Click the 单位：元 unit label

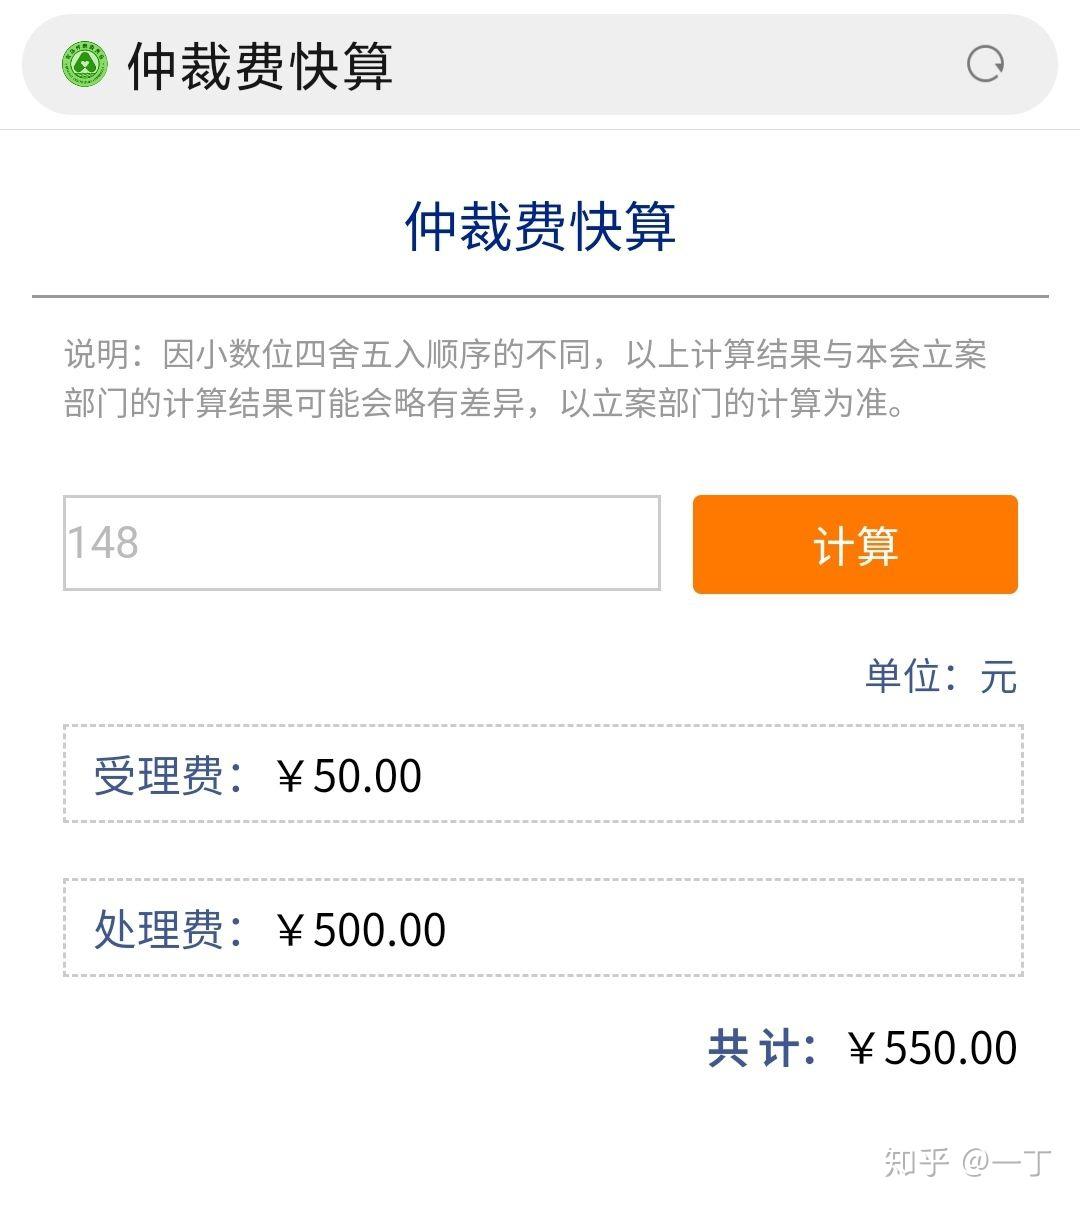pos(940,677)
